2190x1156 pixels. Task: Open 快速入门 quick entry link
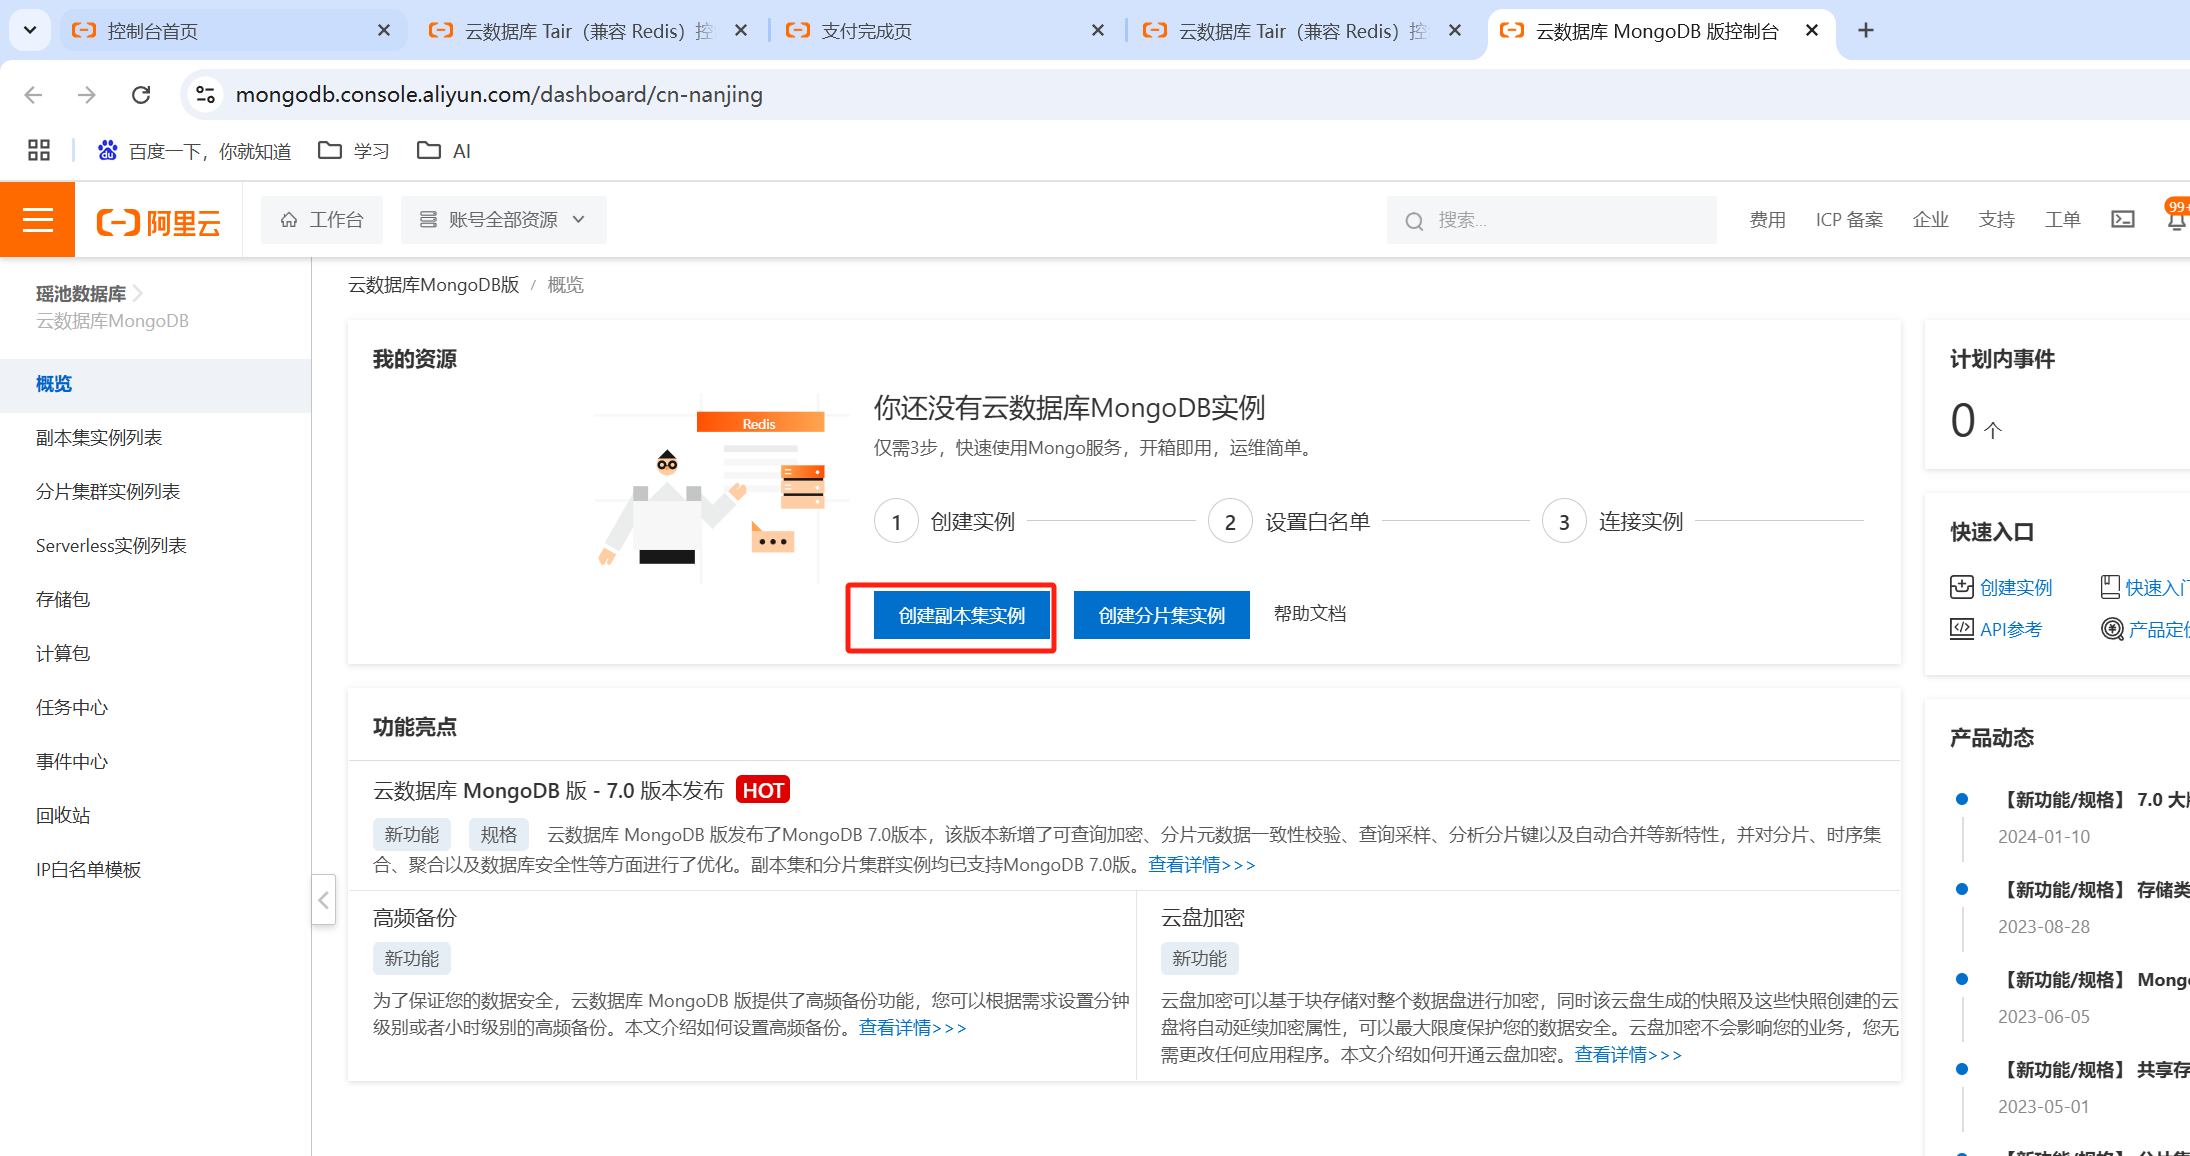[x=2145, y=587]
